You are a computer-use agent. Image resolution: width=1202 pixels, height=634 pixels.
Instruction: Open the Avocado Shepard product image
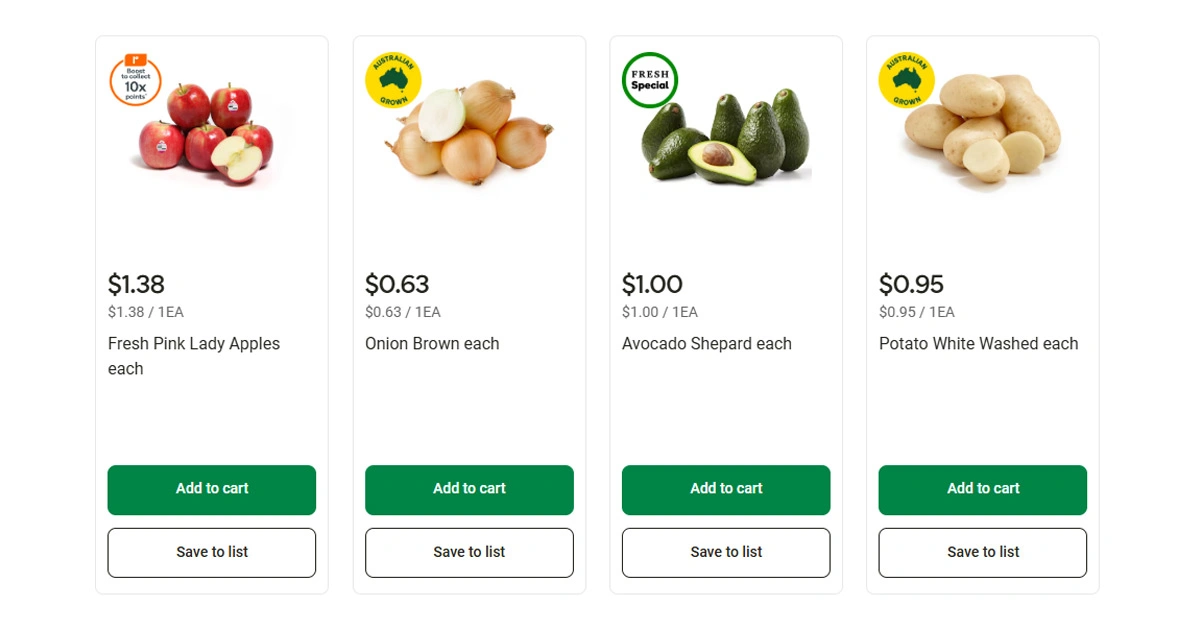point(727,140)
